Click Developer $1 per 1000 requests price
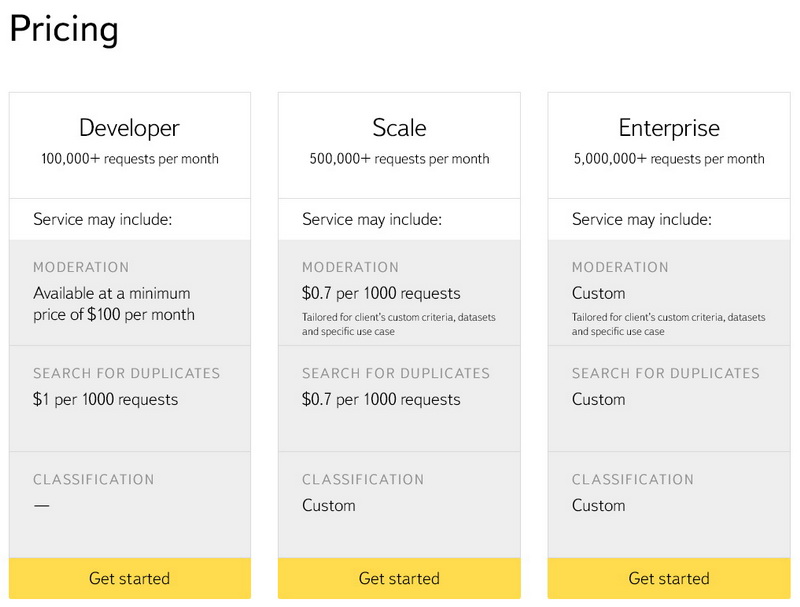Screen dimensions: 800x607 pyautogui.click(x=105, y=400)
